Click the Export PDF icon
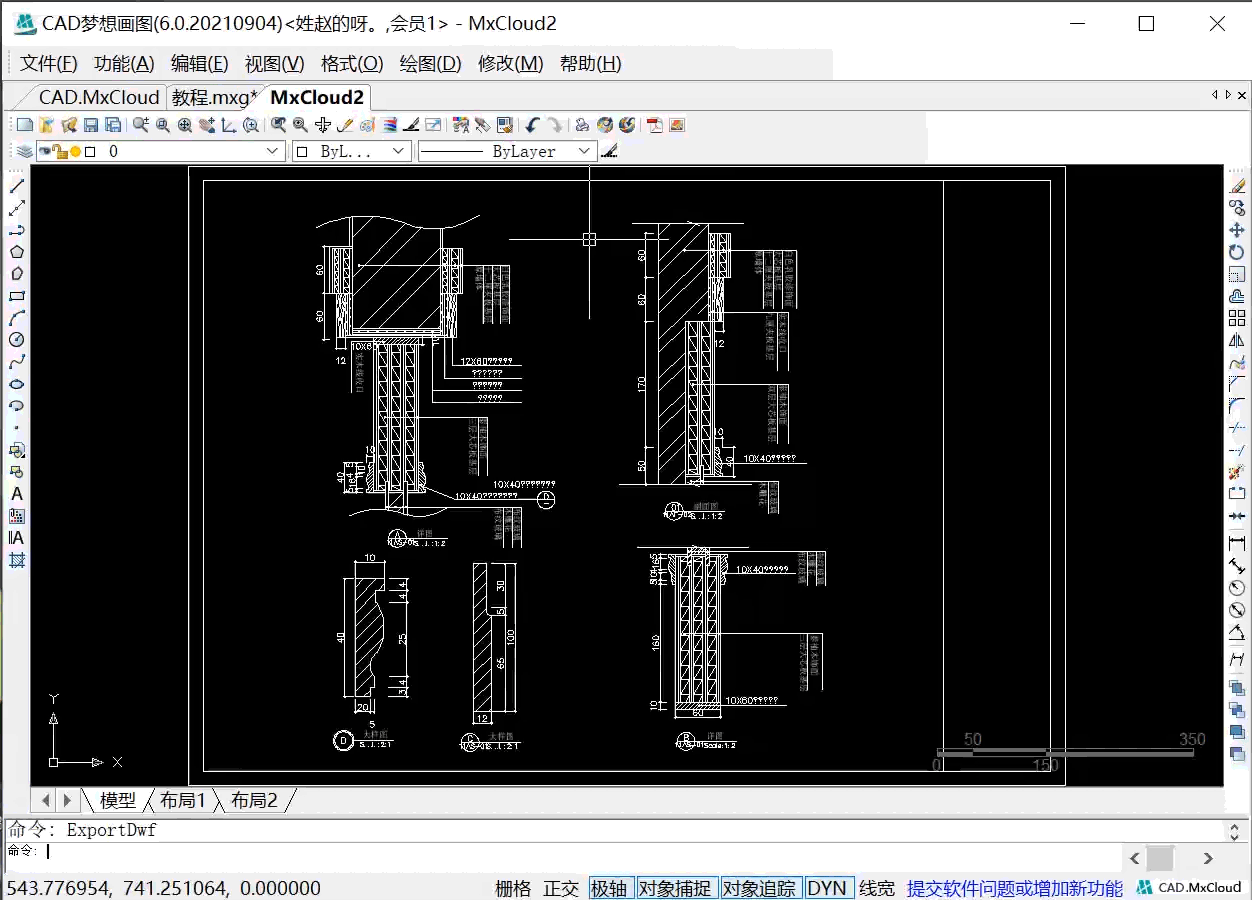Viewport: 1252px width, 900px height. pos(654,125)
